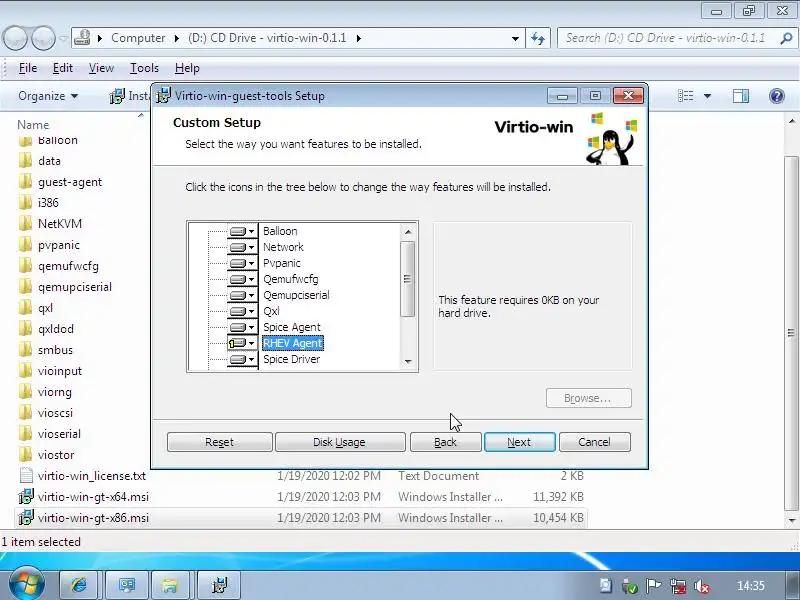Open the Tools menu in Explorer

tap(144, 68)
